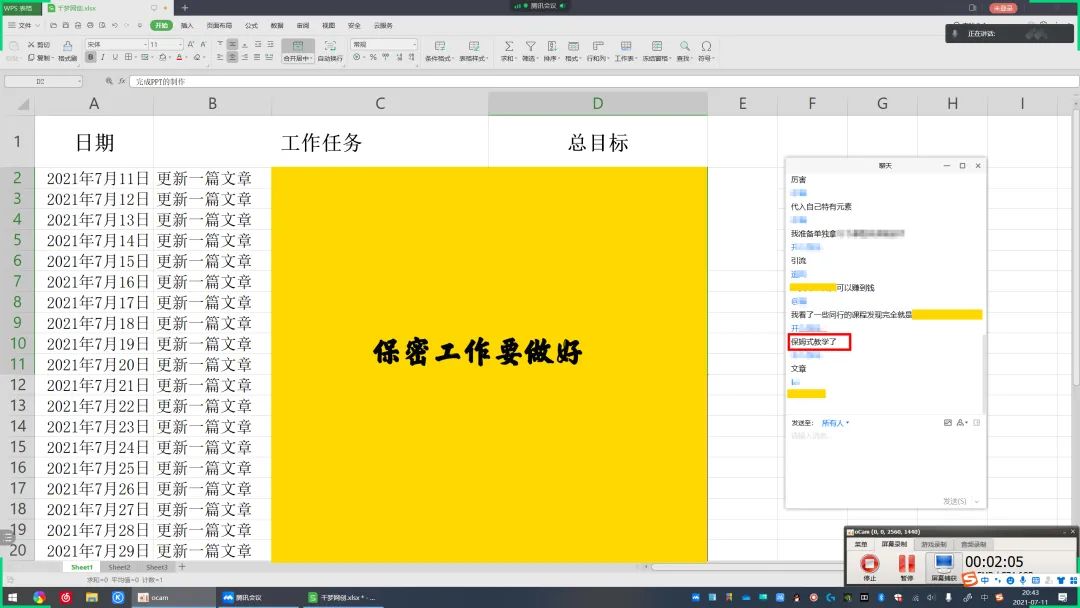Open the Find (查找) tool
The width and height of the screenshot is (1080, 608).
click(x=684, y=47)
